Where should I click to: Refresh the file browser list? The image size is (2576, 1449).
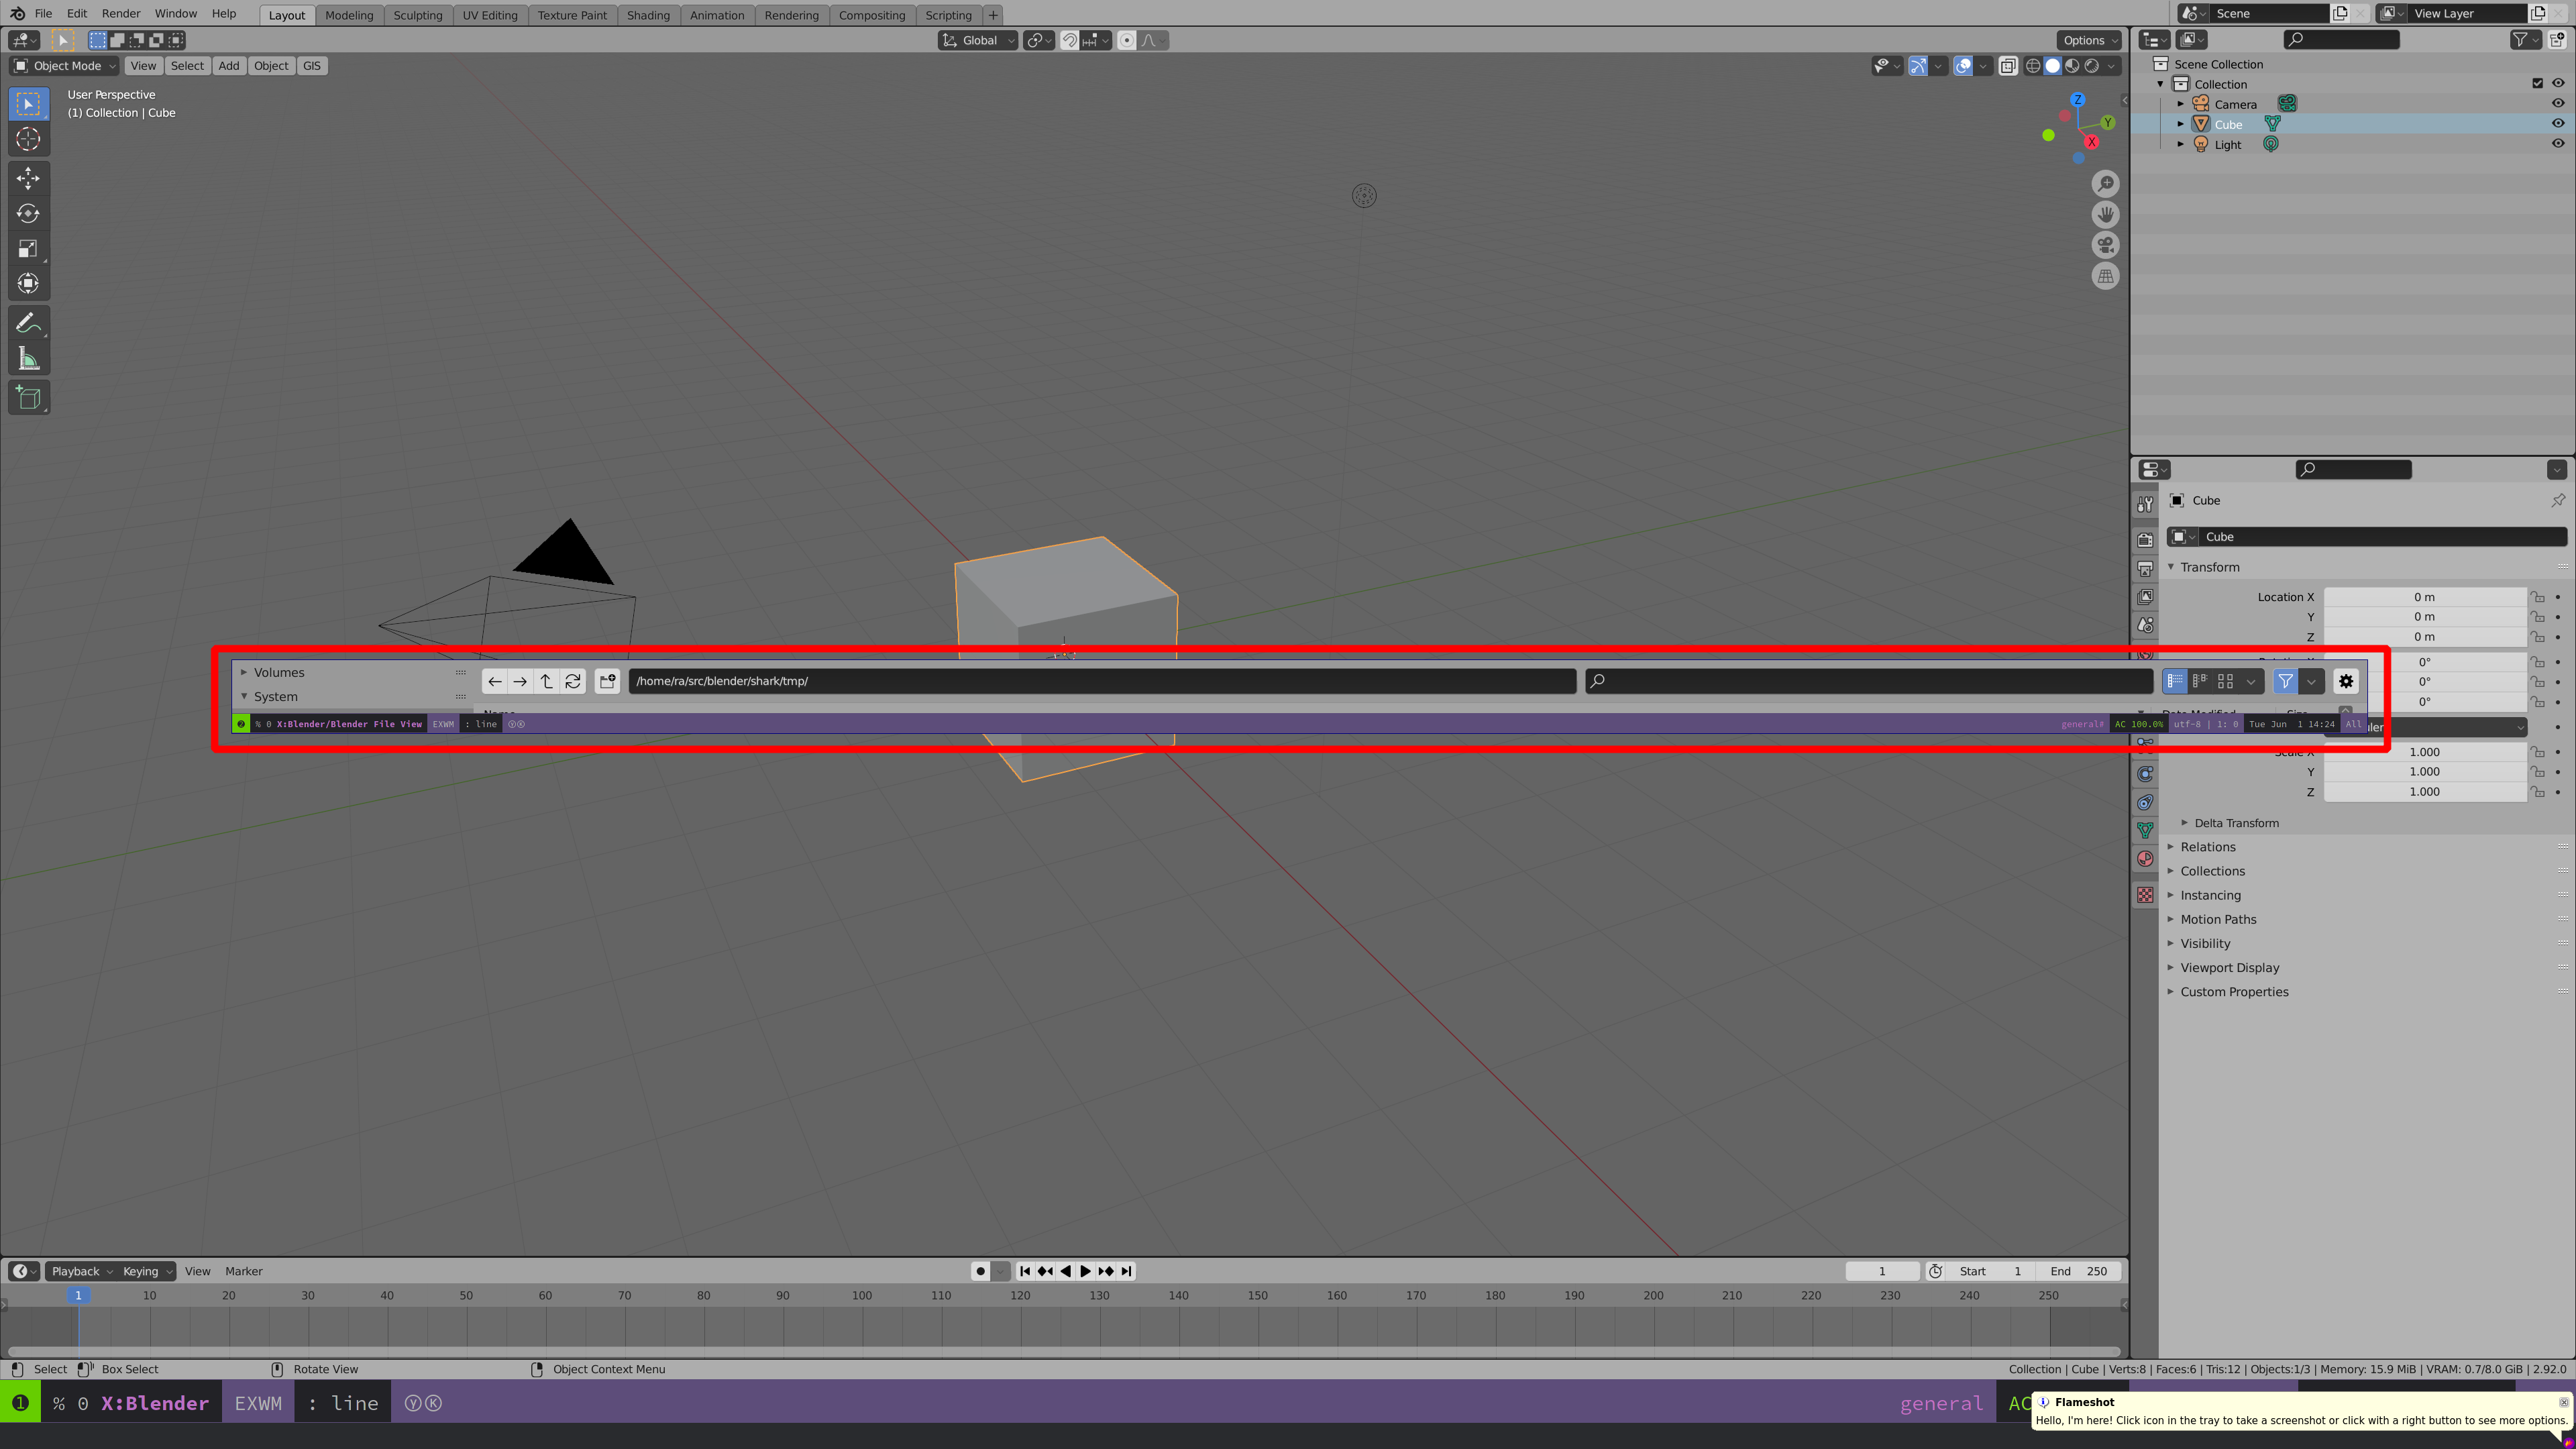tap(573, 681)
